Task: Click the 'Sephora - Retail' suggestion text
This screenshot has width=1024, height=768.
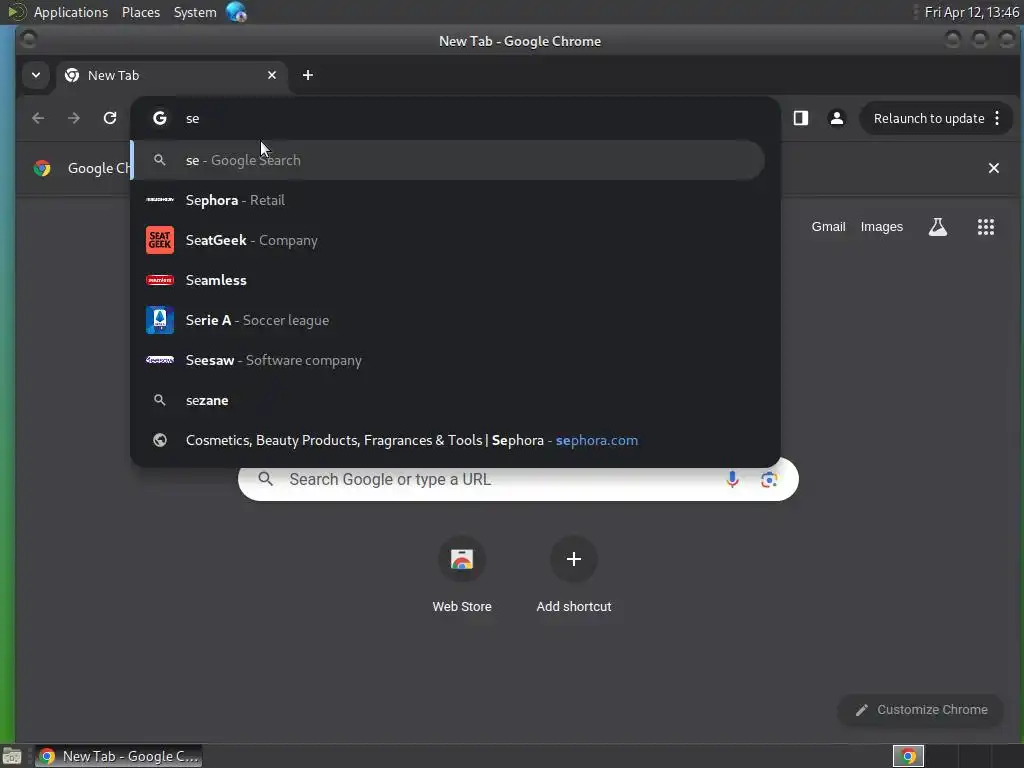Action: [x=235, y=200]
